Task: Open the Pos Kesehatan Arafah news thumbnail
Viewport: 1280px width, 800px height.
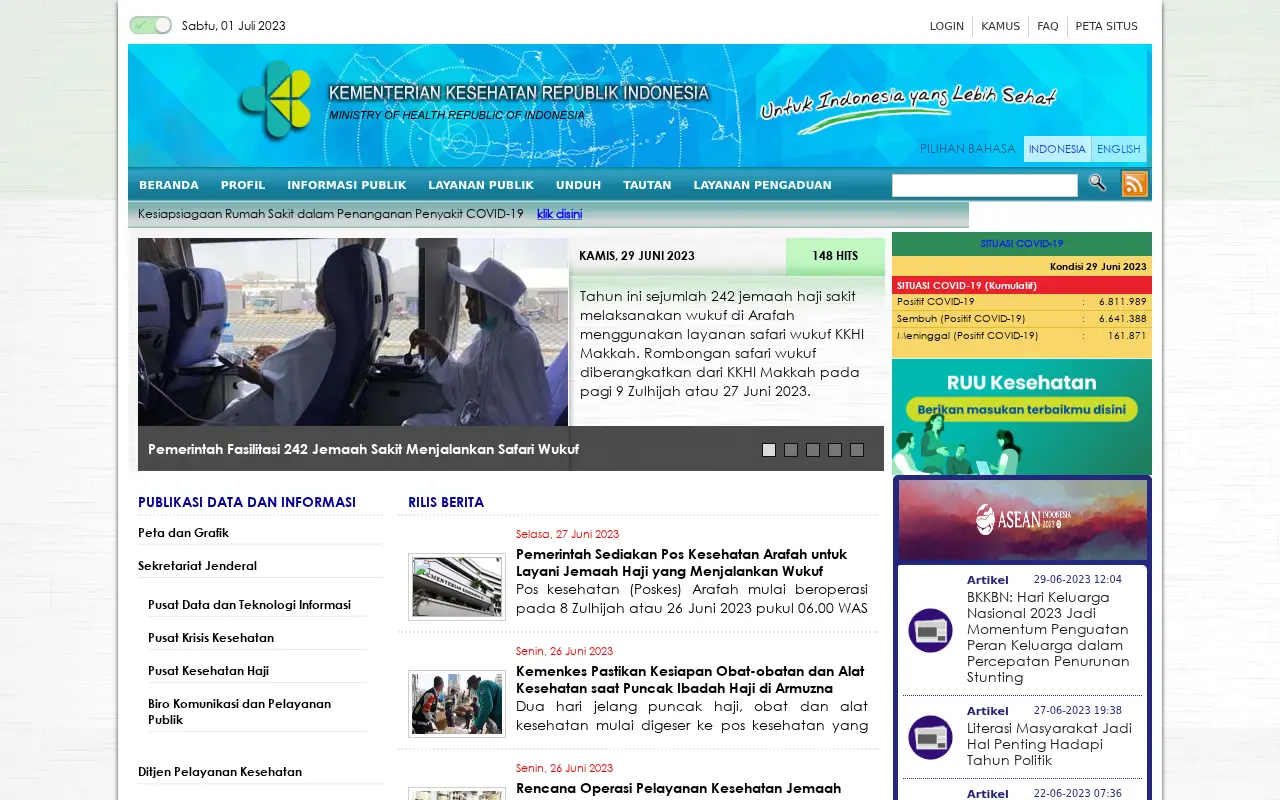Action: [457, 587]
